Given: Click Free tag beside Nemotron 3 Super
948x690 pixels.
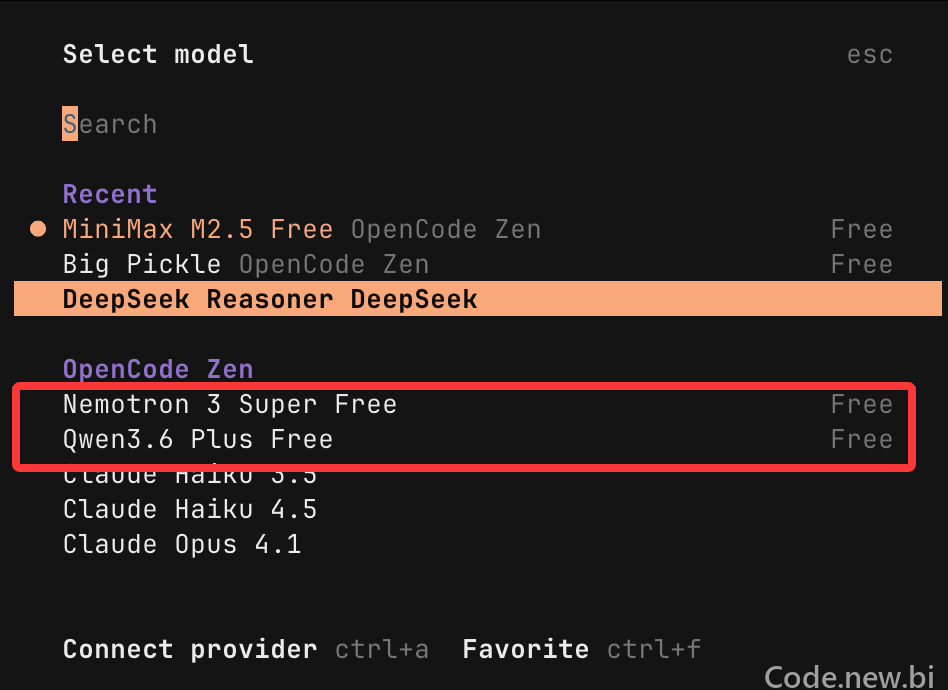Looking at the screenshot, I should 862,405.
